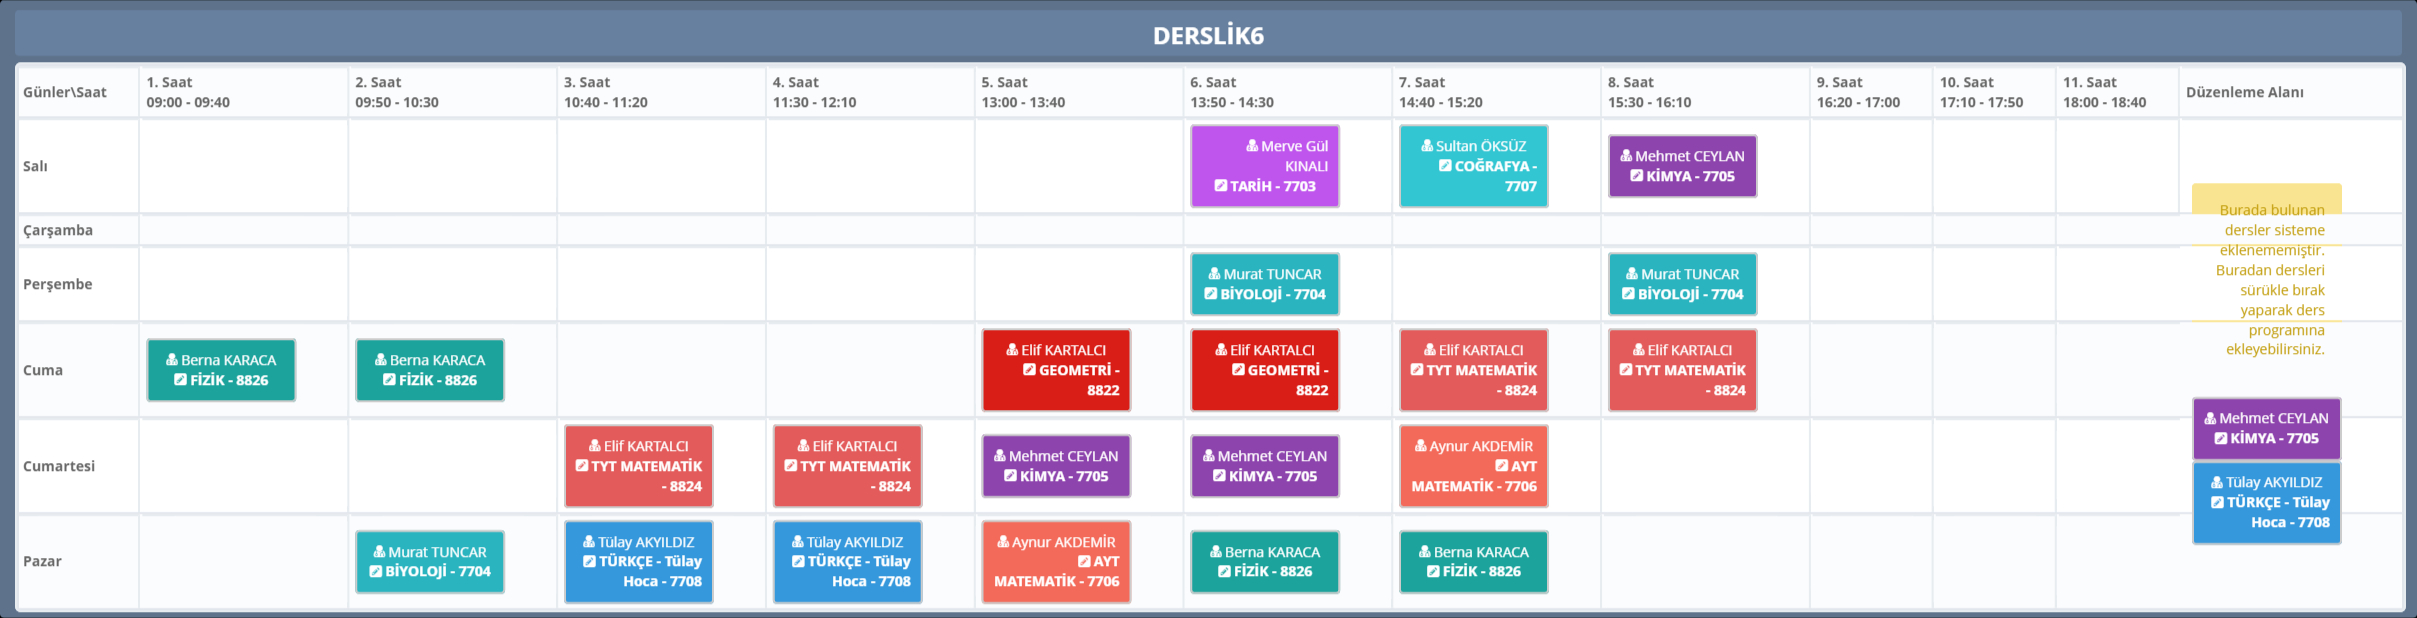Click person icon next to Sultan ÖKSÜZ
Screen dimensions: 2417x618
pos(1427,146)
